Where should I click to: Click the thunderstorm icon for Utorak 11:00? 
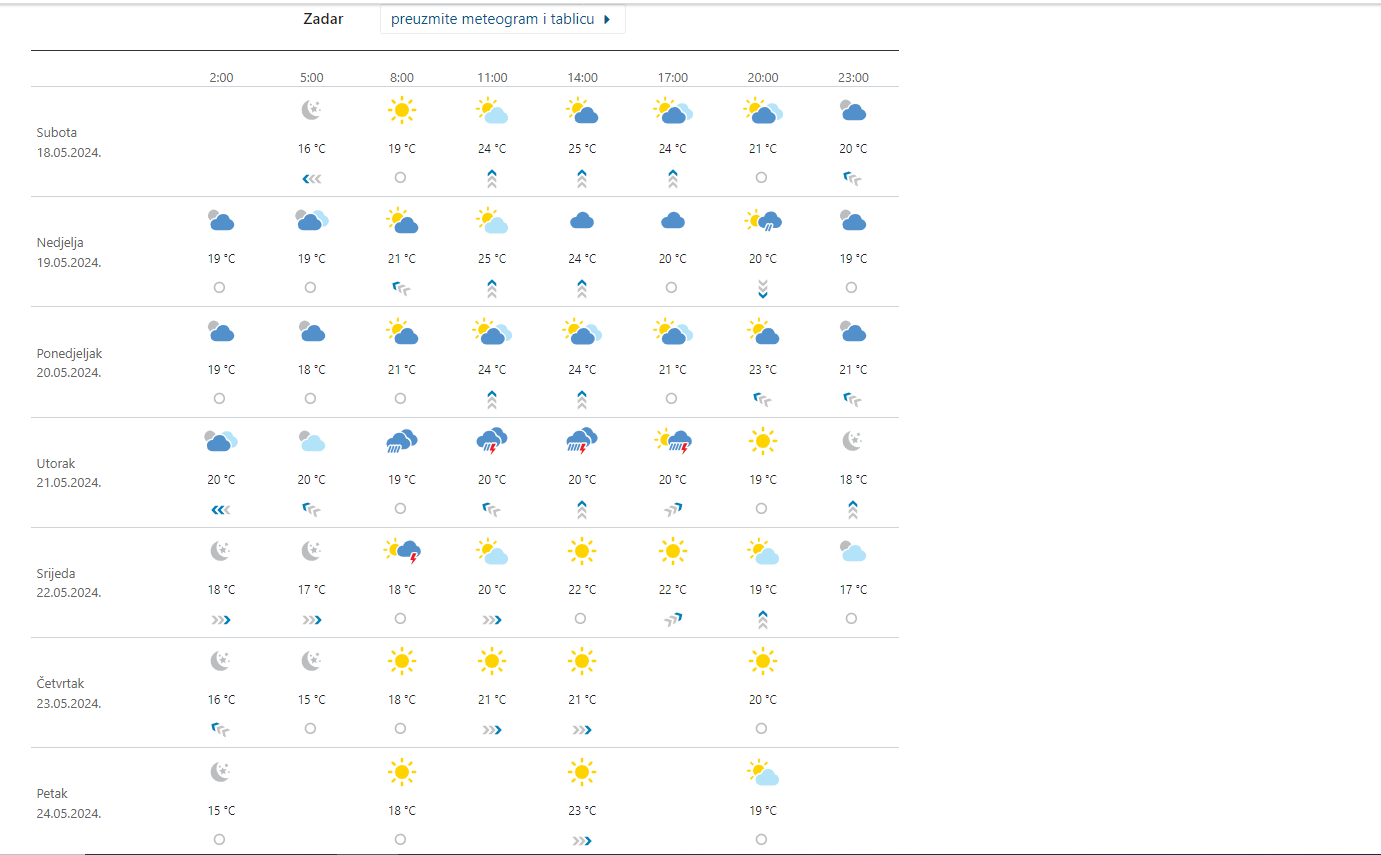pyautogui.click(x=492, y=440)
